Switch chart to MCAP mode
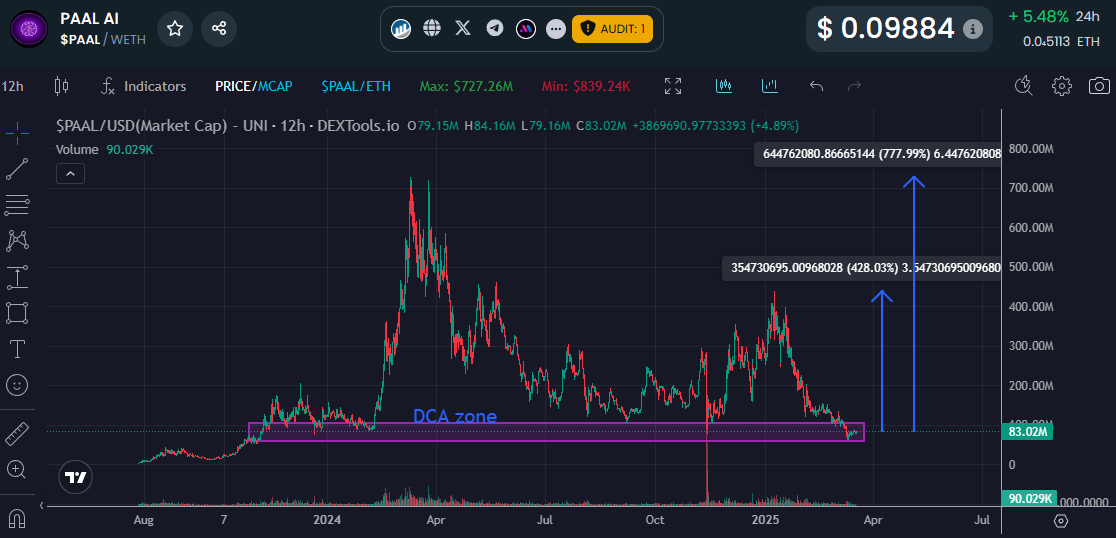Image resolution: width=1116 pixels, height=538 pixels. tap(275, 86)
